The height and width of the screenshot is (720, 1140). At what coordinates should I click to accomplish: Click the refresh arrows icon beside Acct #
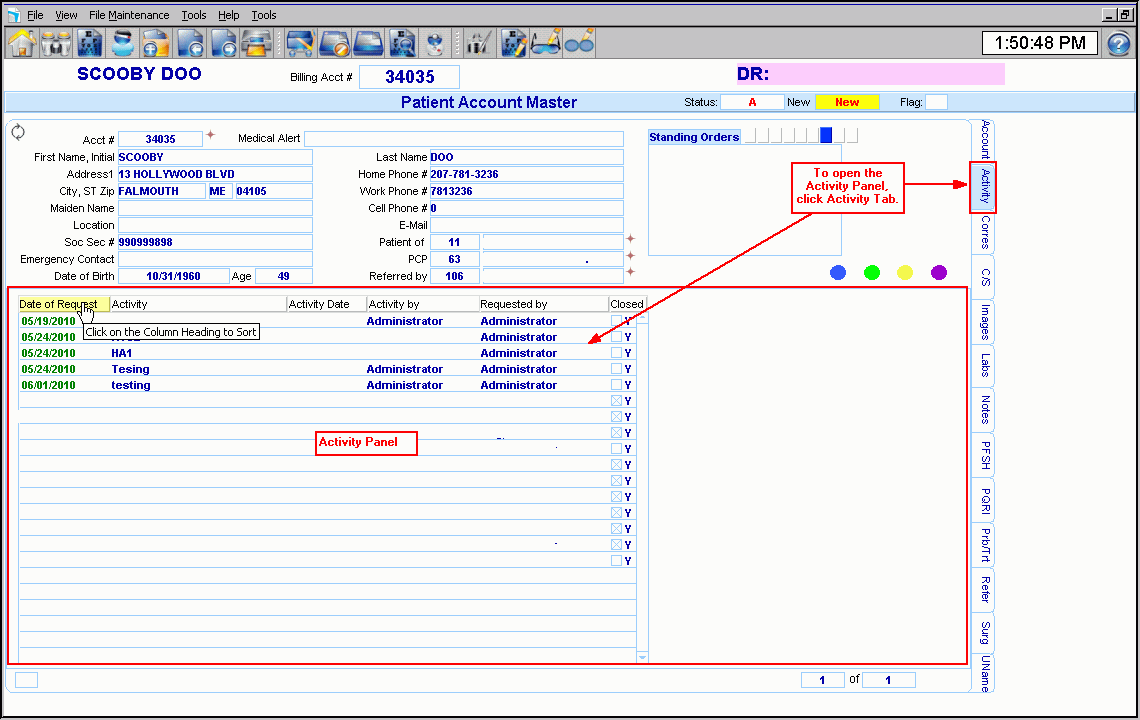pos(18,133)
